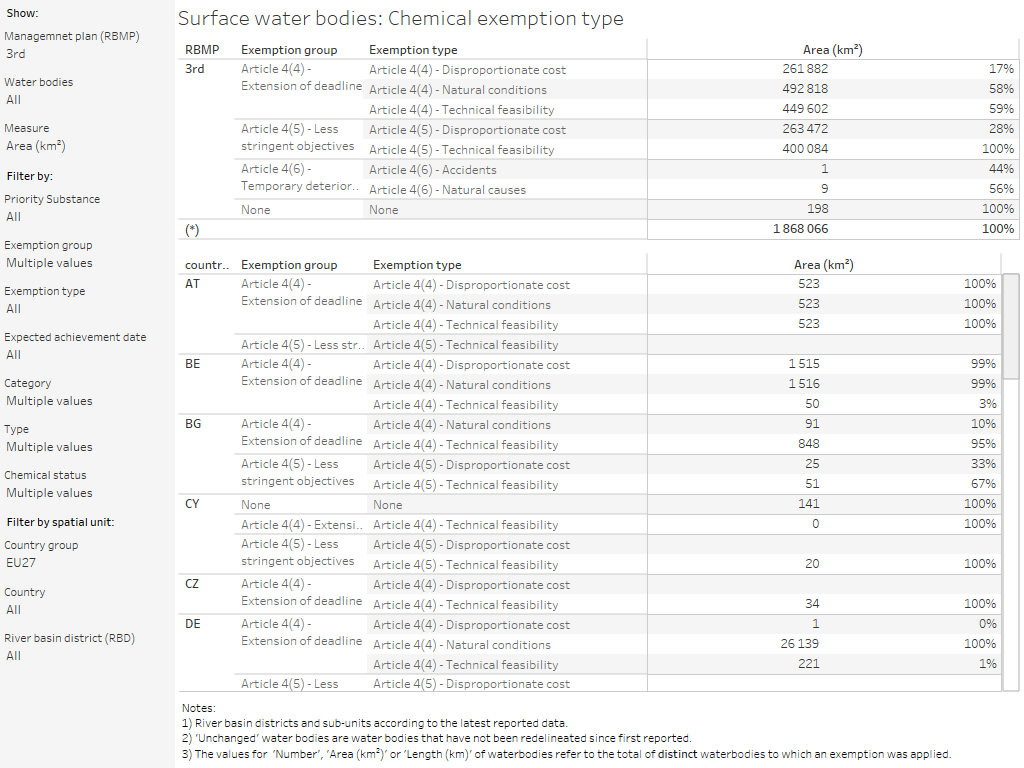The width and height of the screenshot is (1024, 768).
Task: Select the 58% value for Natural conditions
Action: click(x=1001, y=89)
